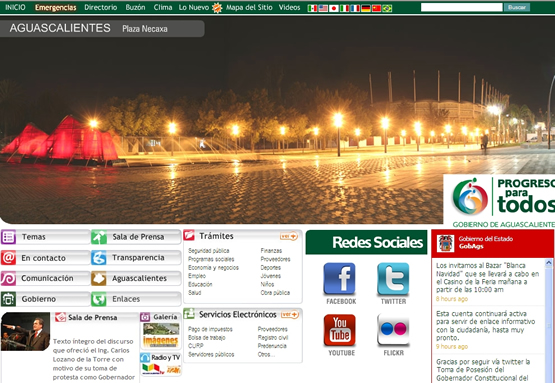Open the Salud link
This screenshot has width=555, height=383.
(195, 293)
